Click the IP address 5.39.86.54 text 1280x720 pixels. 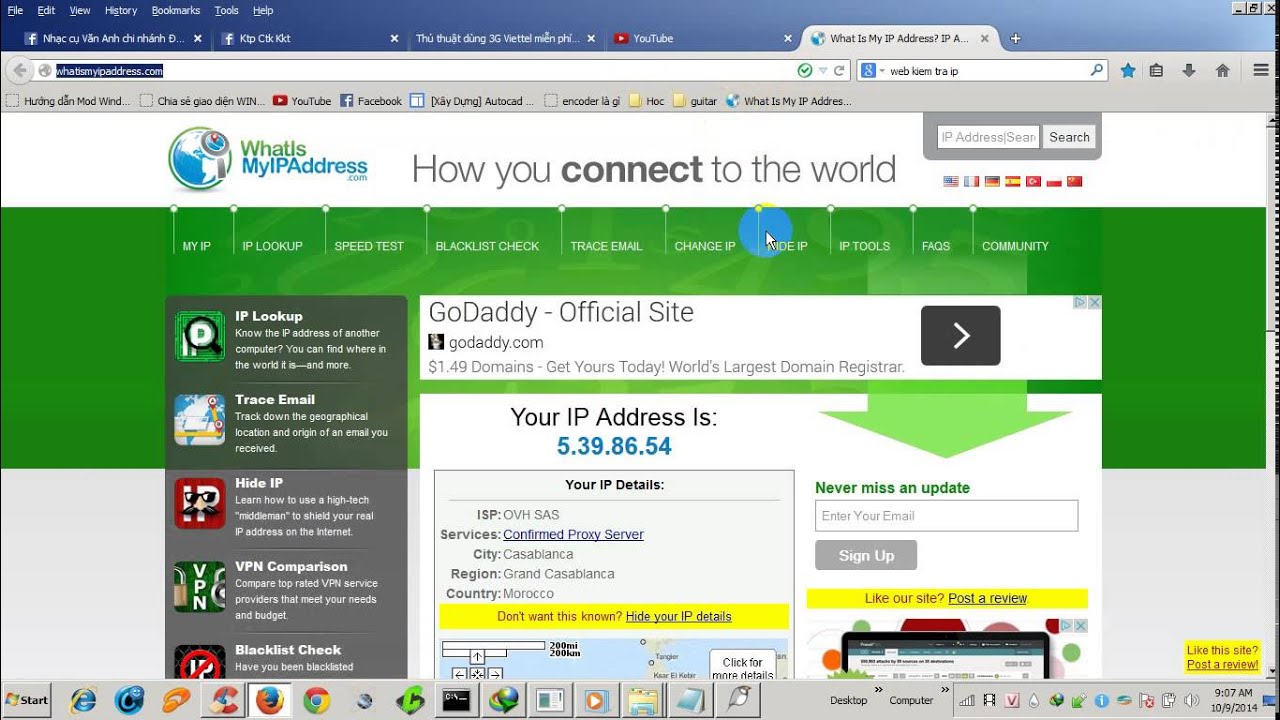(x=614, y=446)
